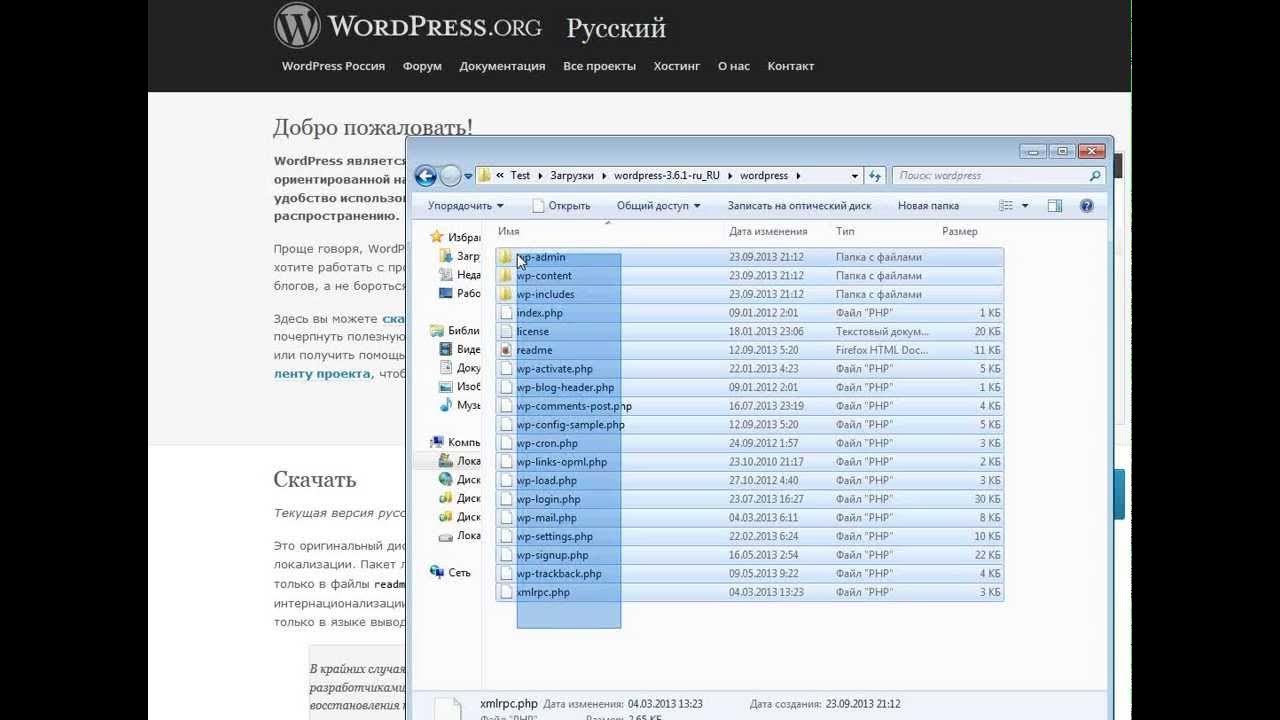Click the search magnifier icon in Explorer
Screen dimensions: 1280x720
pos(1095,176)
